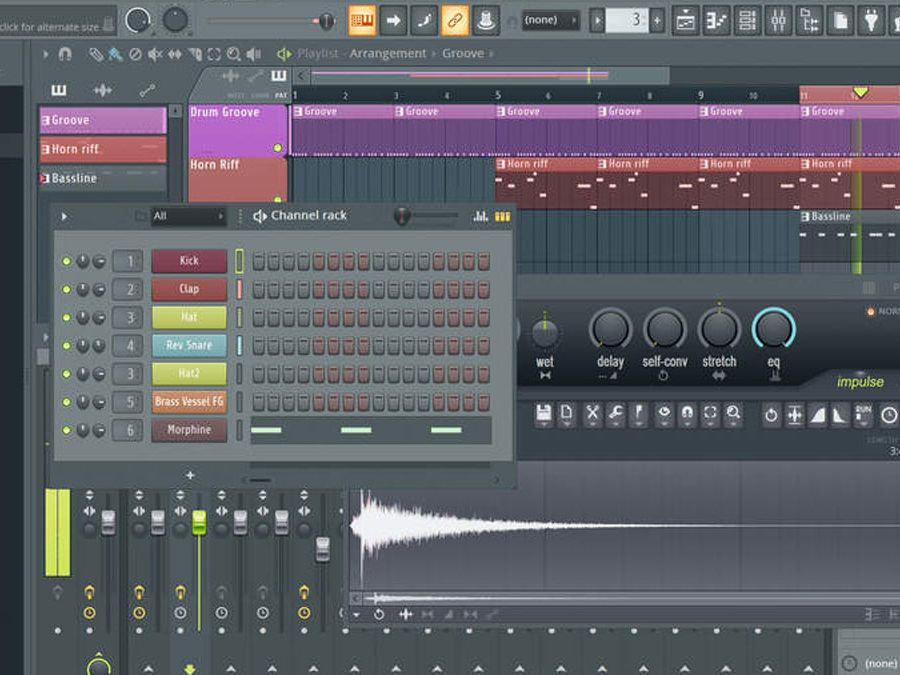Click the link chain icon in the top toolbar
The image size is (900, 675).
point(455,19)
